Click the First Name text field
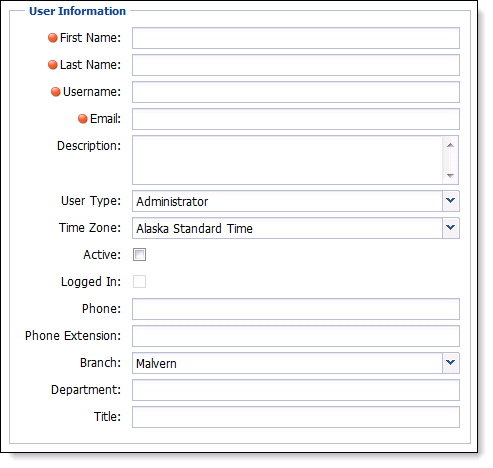Viewport: 493px width, 468px height. (x=296, y=38)
